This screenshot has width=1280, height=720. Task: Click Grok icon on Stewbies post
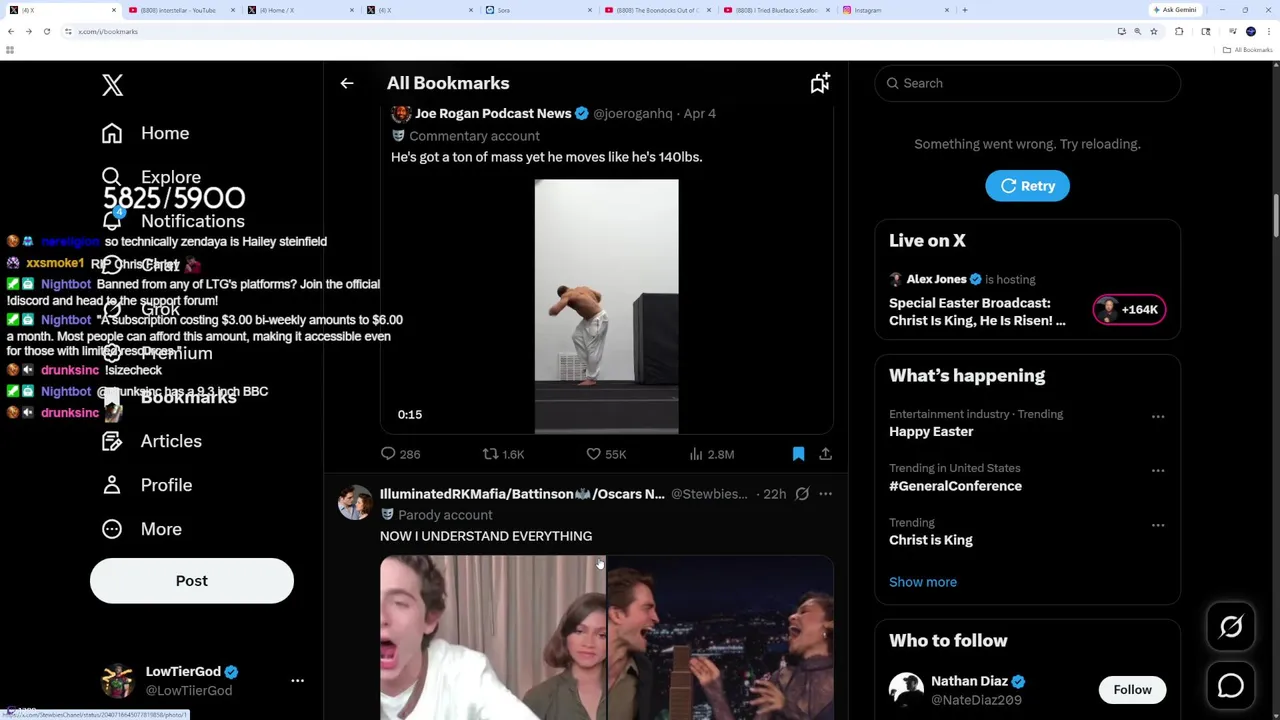coord(802,494)
